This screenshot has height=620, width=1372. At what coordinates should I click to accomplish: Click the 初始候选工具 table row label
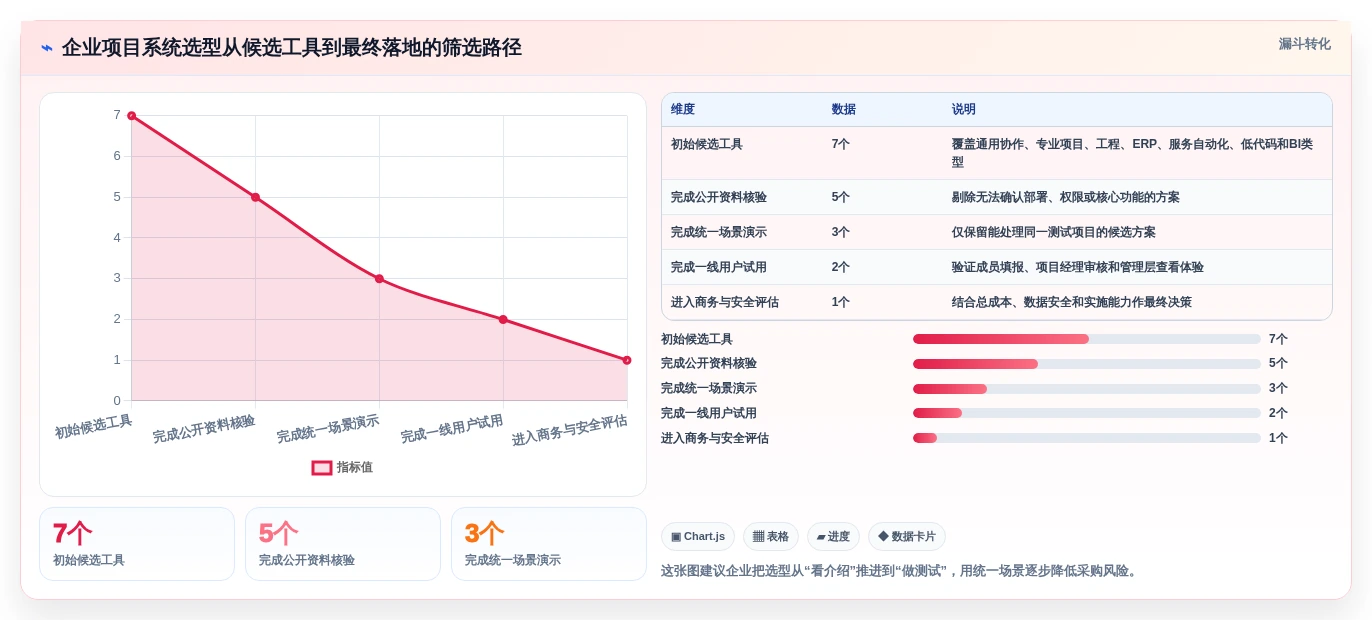[x=707, y=144]
